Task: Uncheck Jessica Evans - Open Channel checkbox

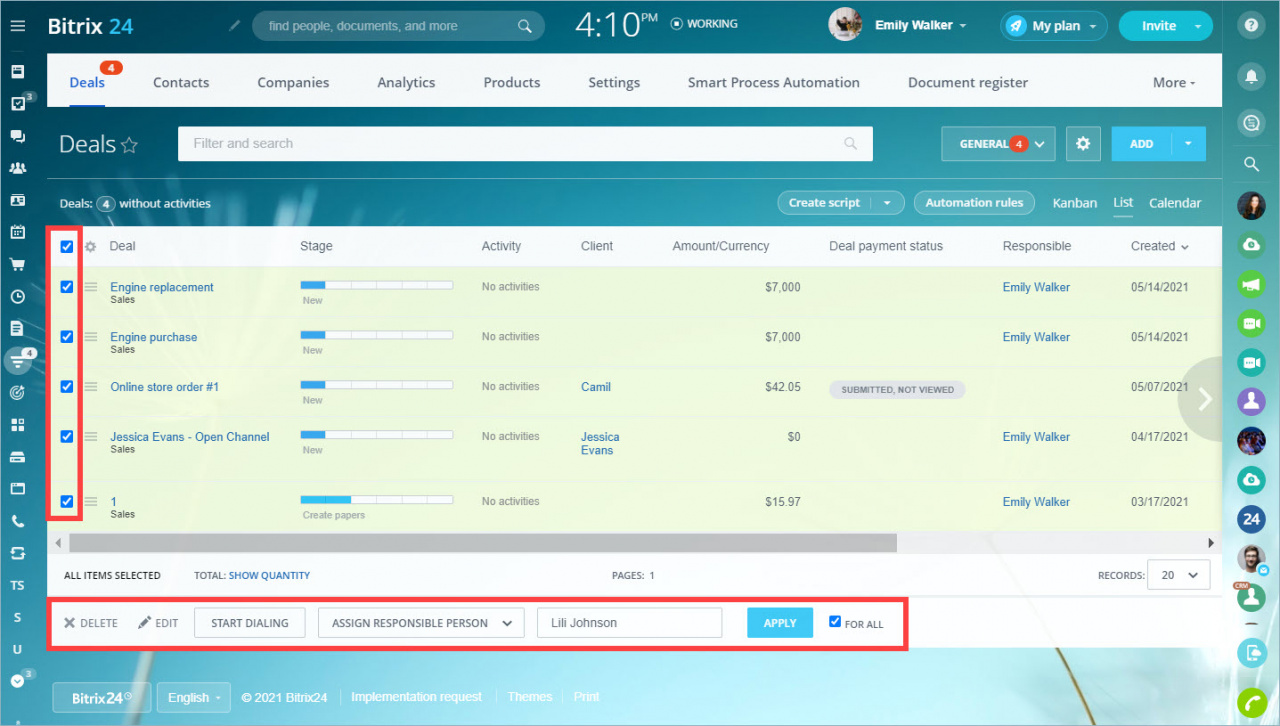Action: coord(67,437)
